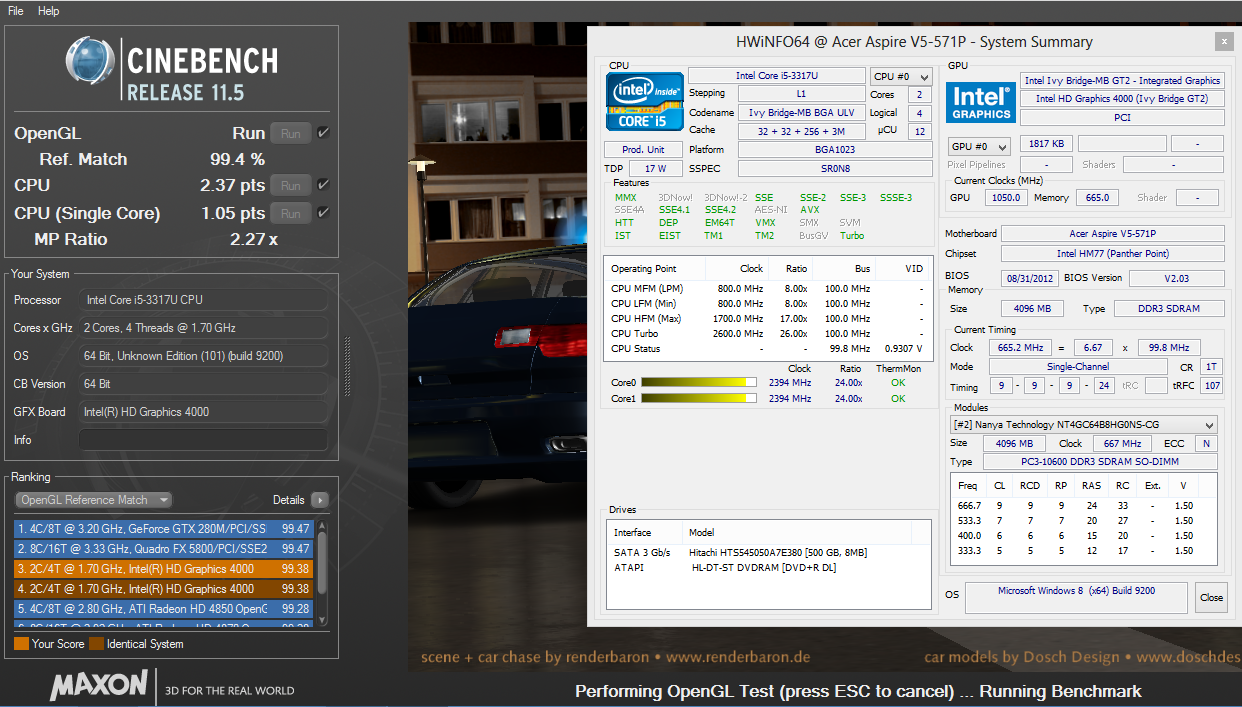Image resolution: width=1242 pixels, height=707 pixels.
Task: Click the Processor field in Your System
Action: (x=203, y=300)
